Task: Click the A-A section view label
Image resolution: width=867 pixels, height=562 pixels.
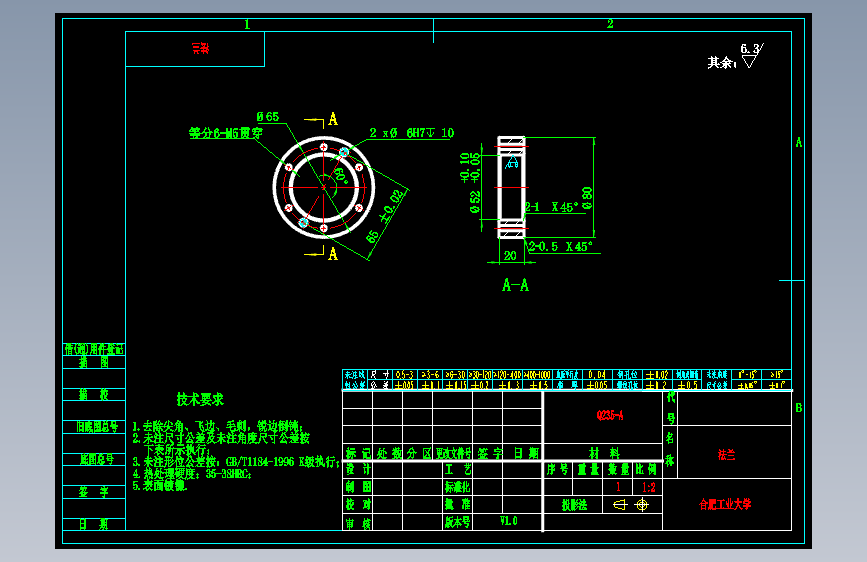Action: click(x=515, y=285)
